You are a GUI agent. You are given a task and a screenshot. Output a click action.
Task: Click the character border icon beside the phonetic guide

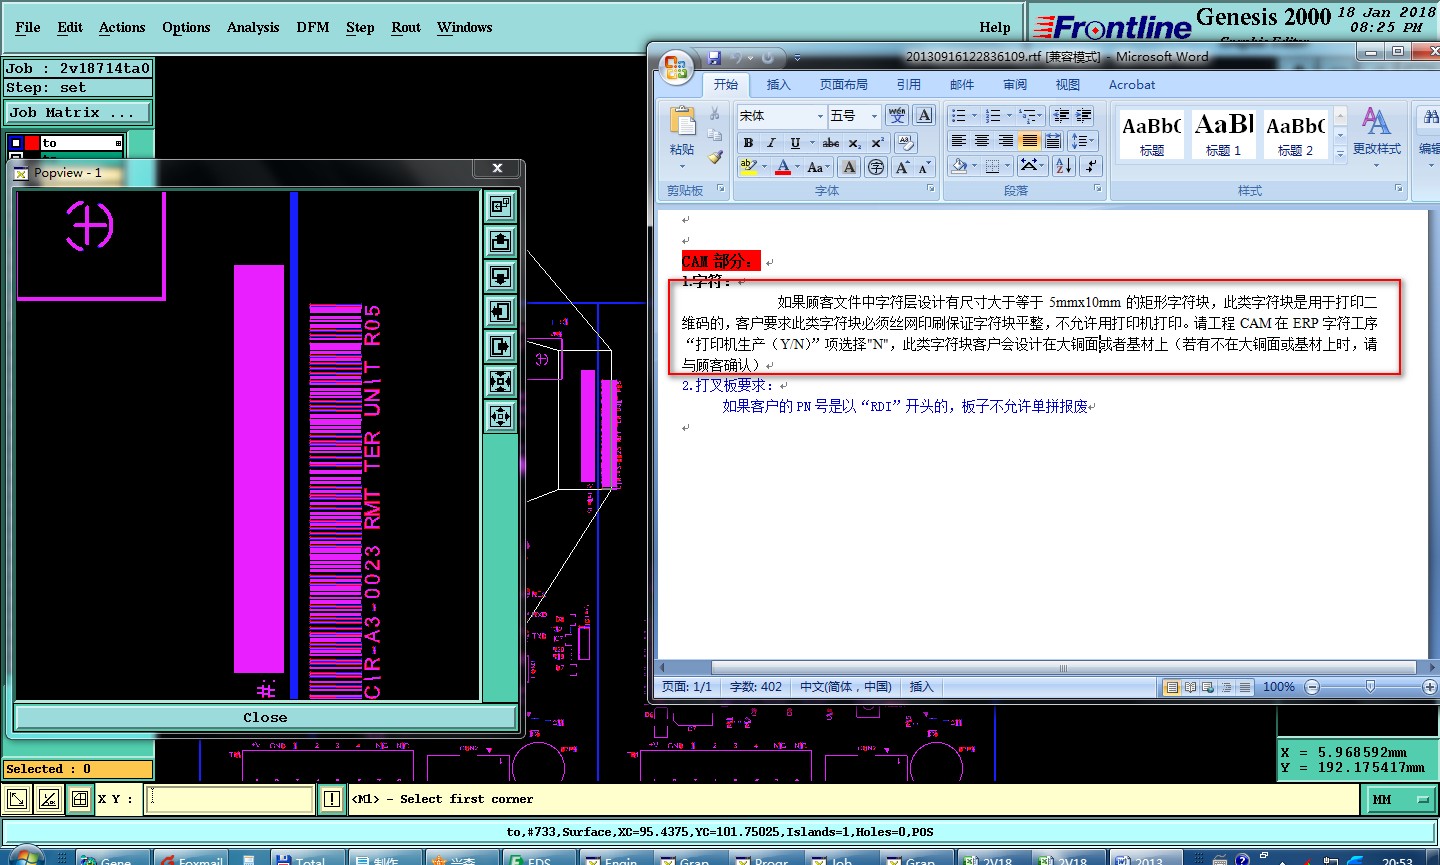(x=925, y=116)
